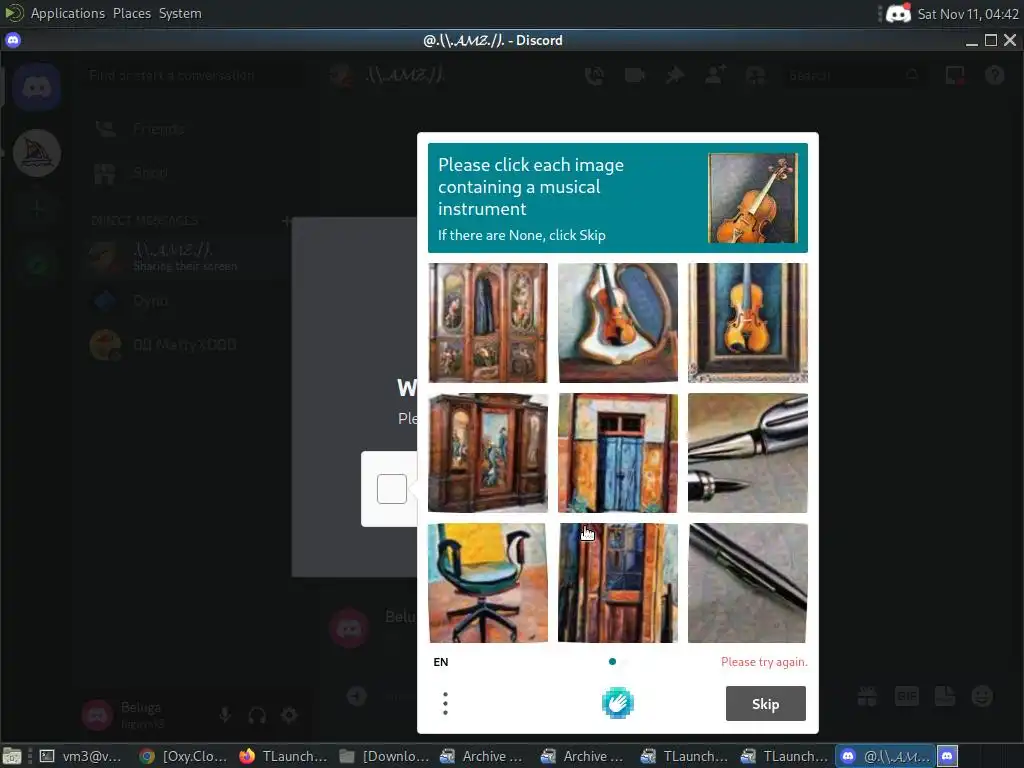Click Beluga user avatar in panel
Viewport: 1024px width, 768px height.
[97, 715]
